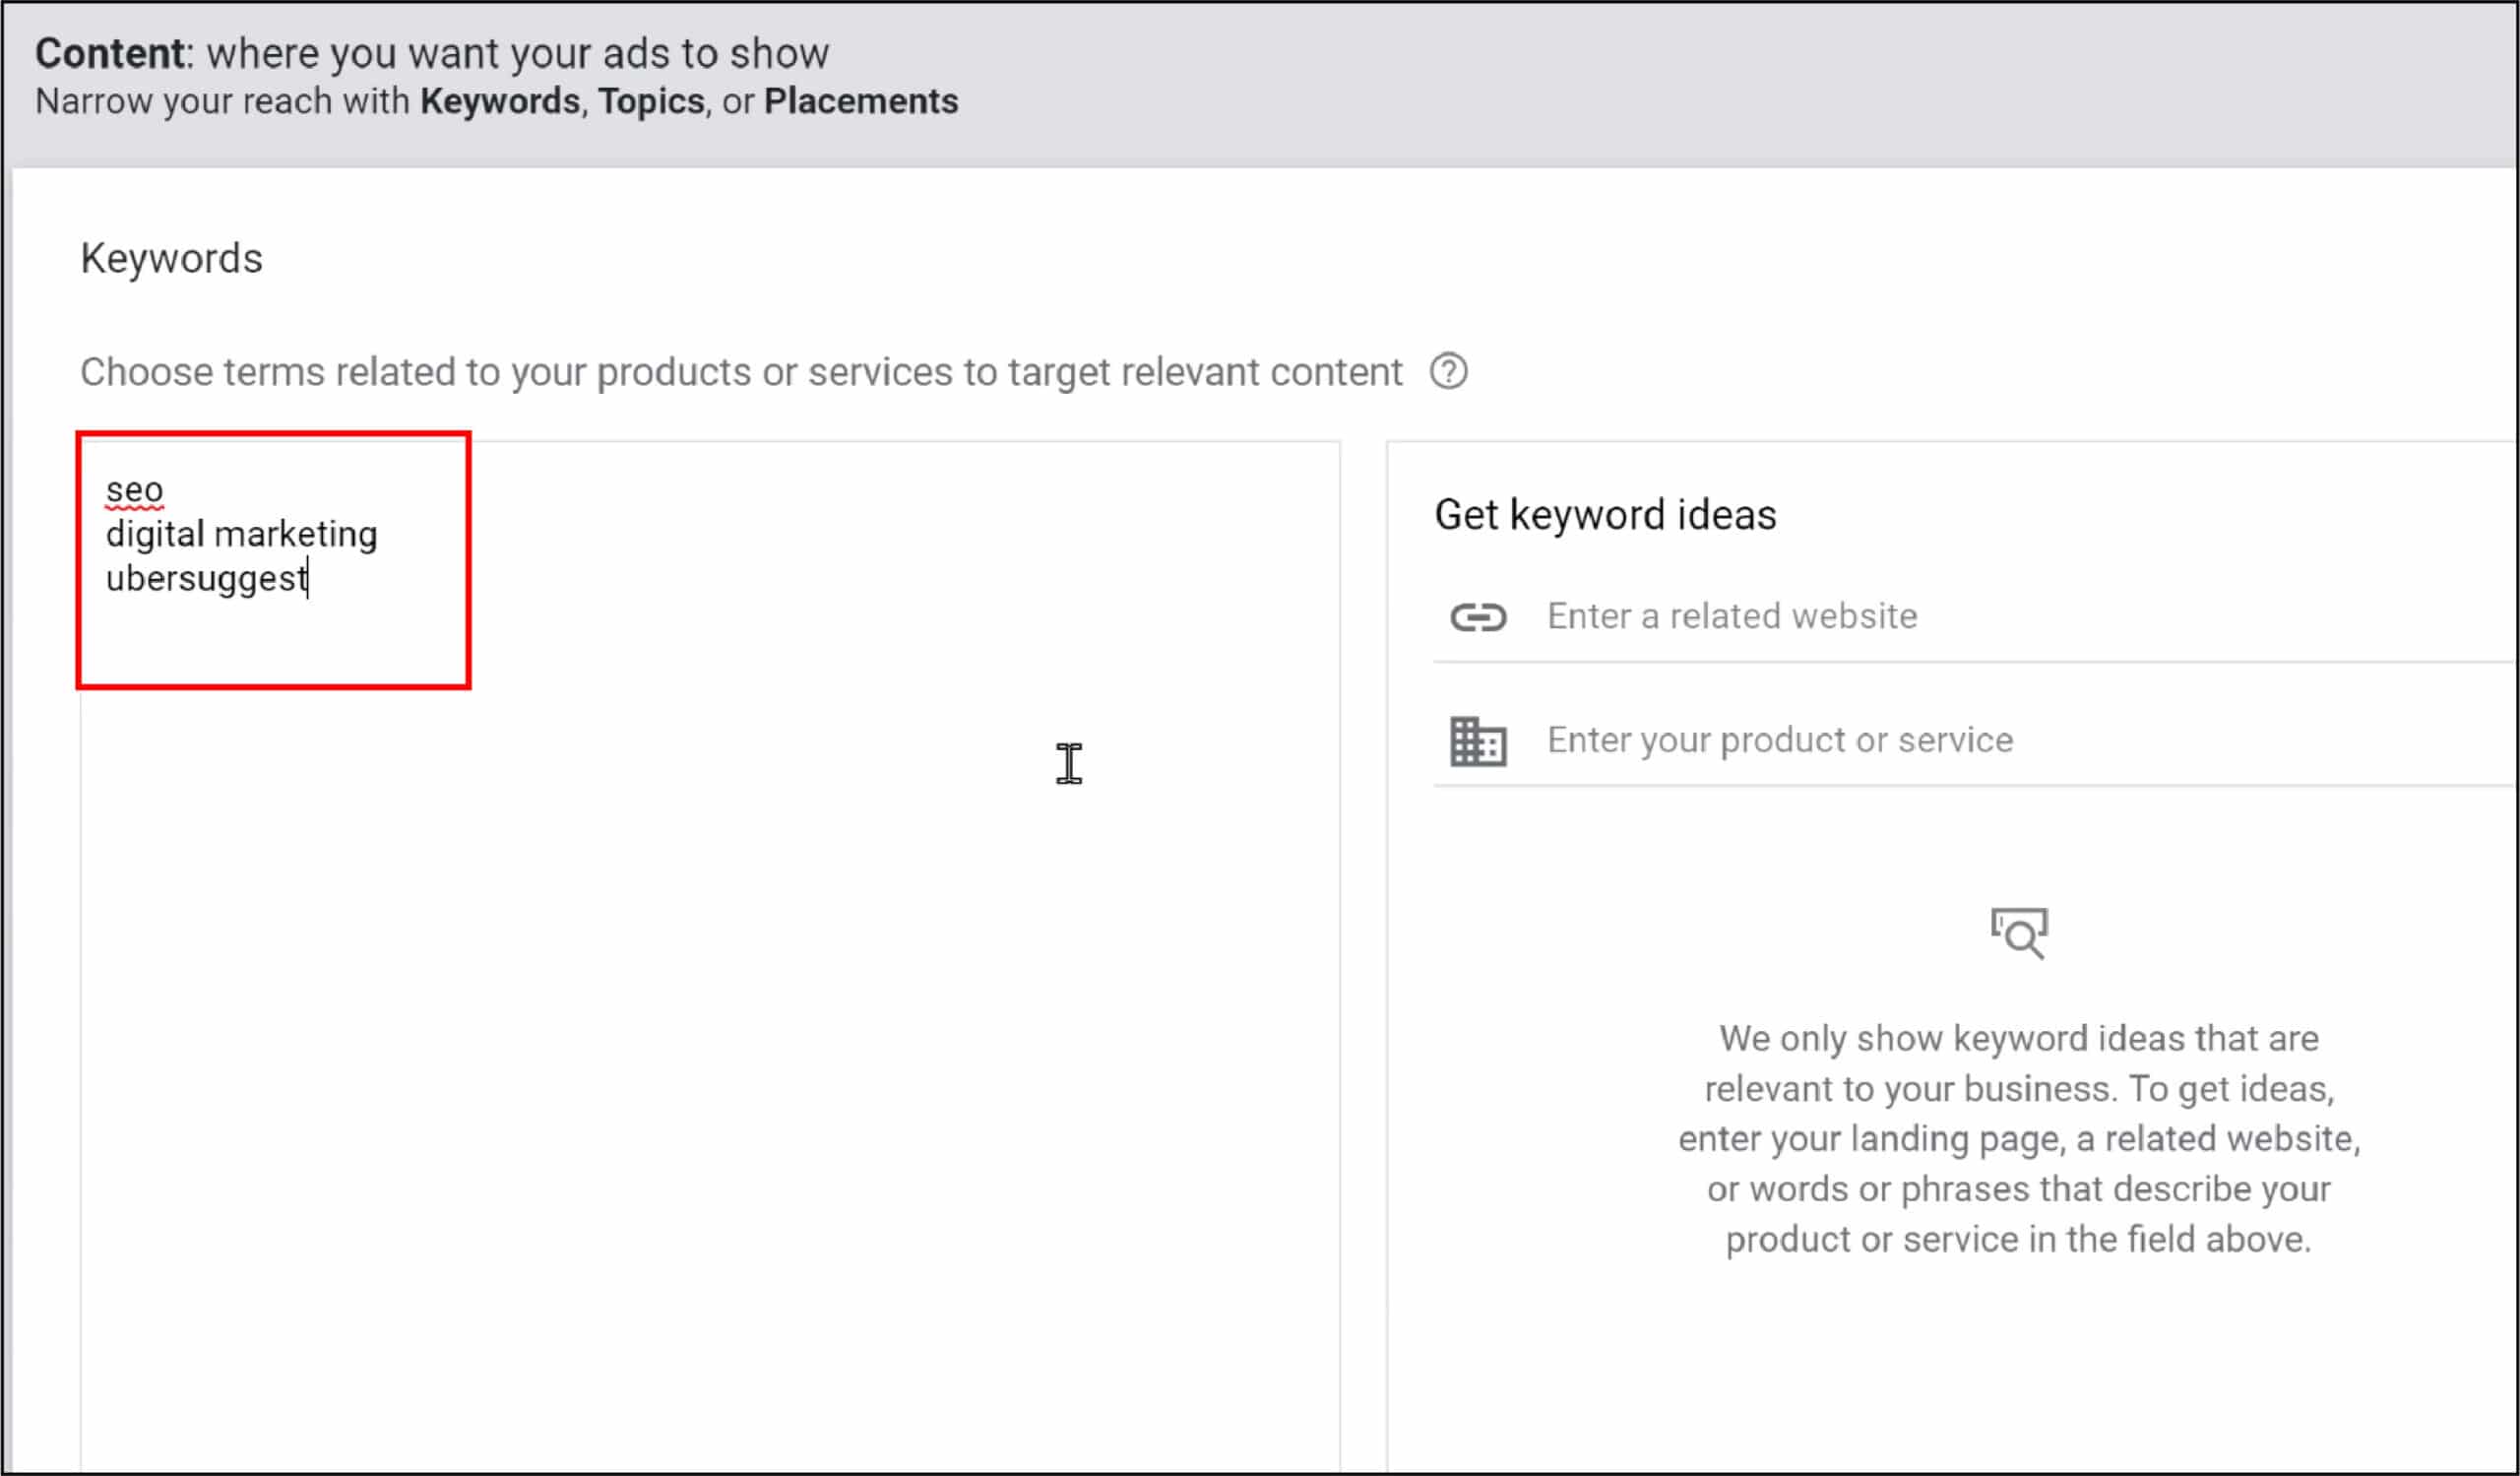Click the 'seo' keyword line
The image size is (2520, 1476).
click(134, 490)
